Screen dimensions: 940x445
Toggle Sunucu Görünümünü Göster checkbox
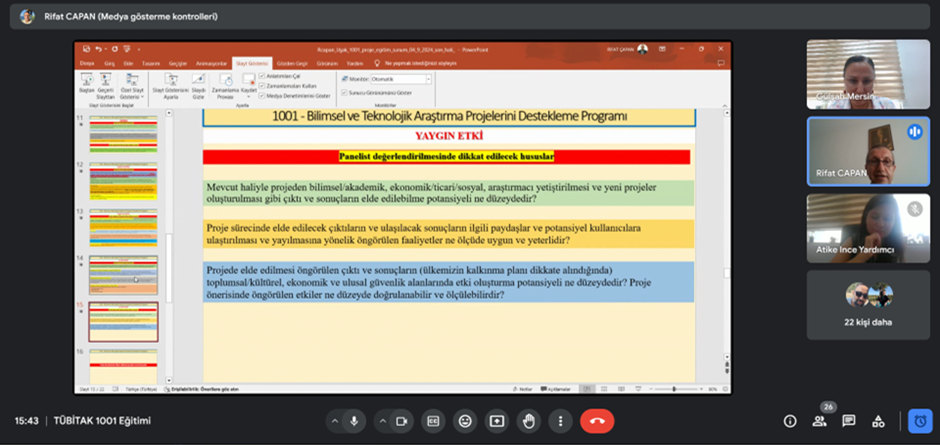(x=344, y=93)
